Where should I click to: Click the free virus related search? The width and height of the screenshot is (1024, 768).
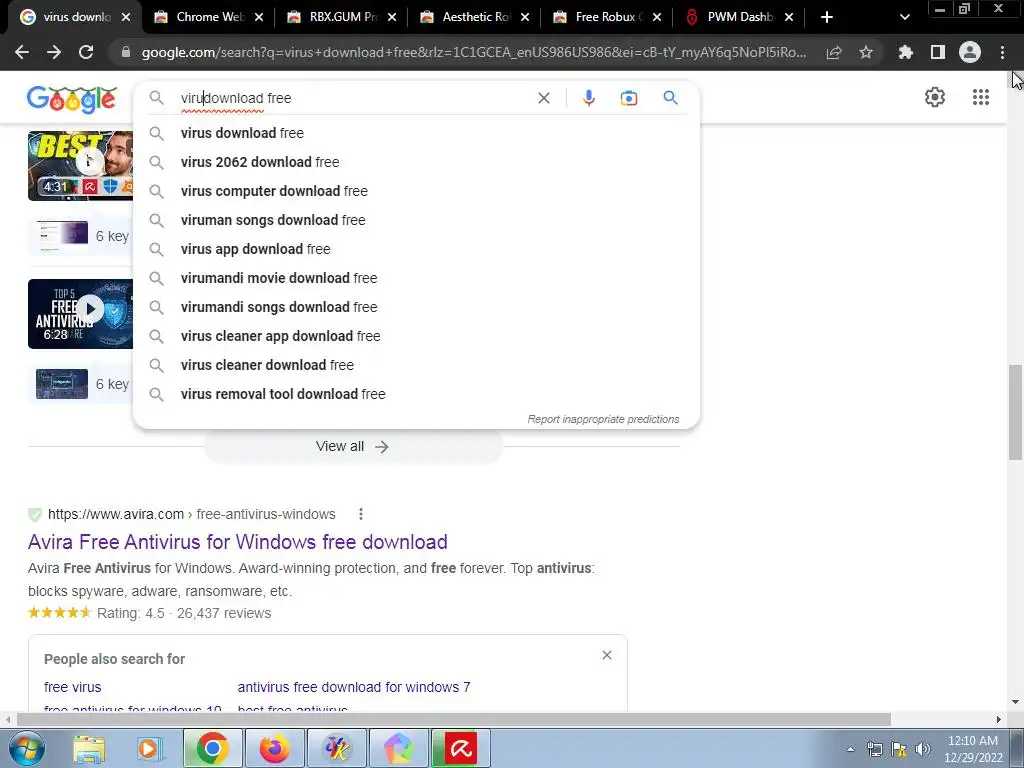(x=72, y=687)
